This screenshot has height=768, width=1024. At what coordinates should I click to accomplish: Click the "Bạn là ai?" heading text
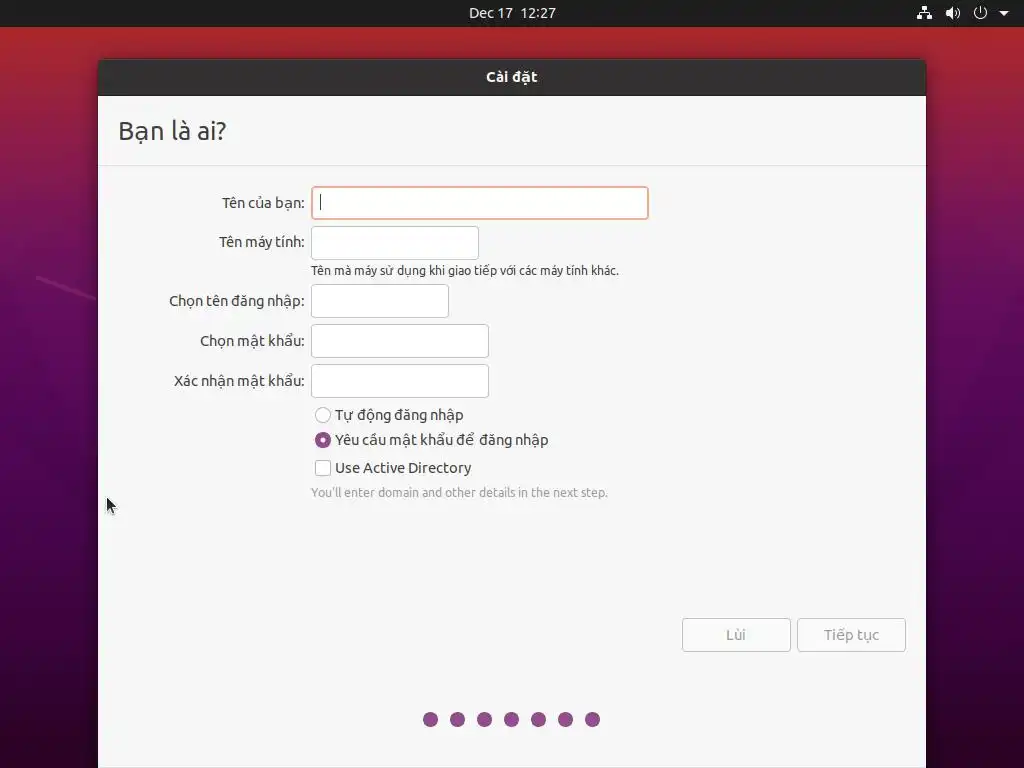point(172,131)
